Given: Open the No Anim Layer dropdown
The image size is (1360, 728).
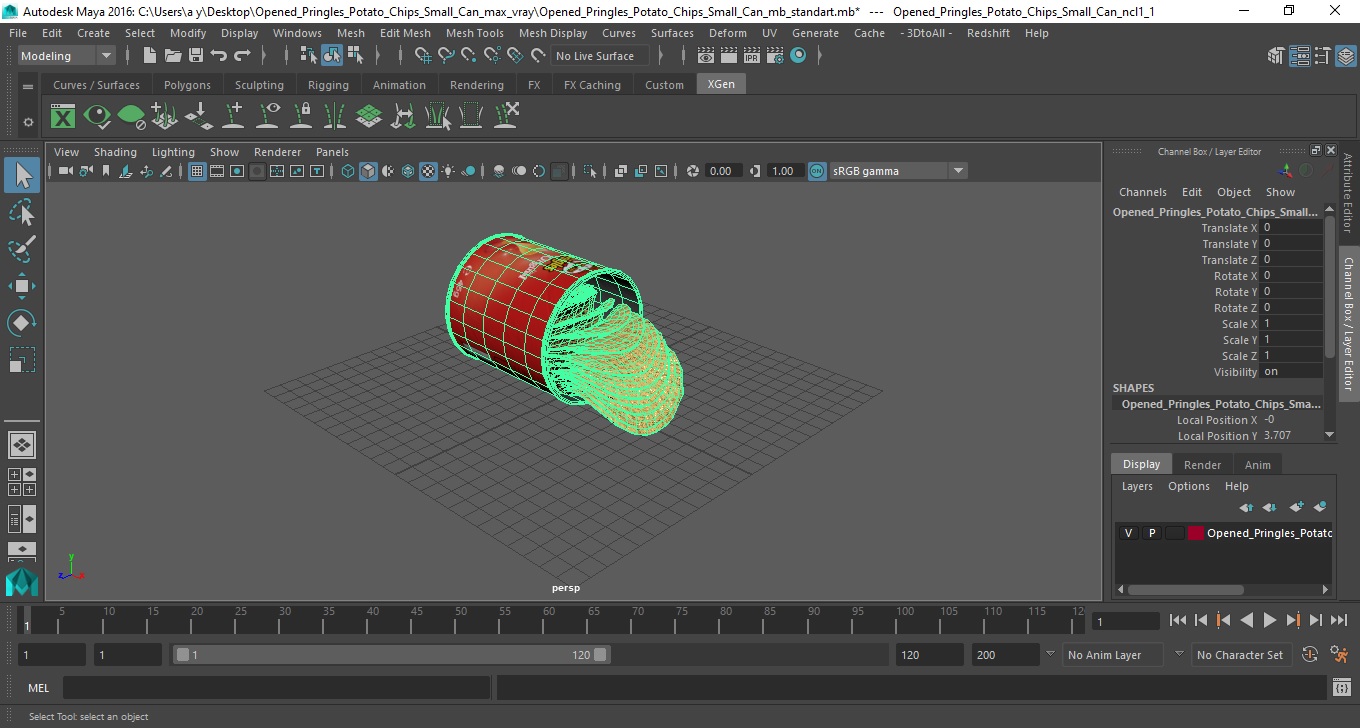Looking at the screenshot, I should 1113,655.
